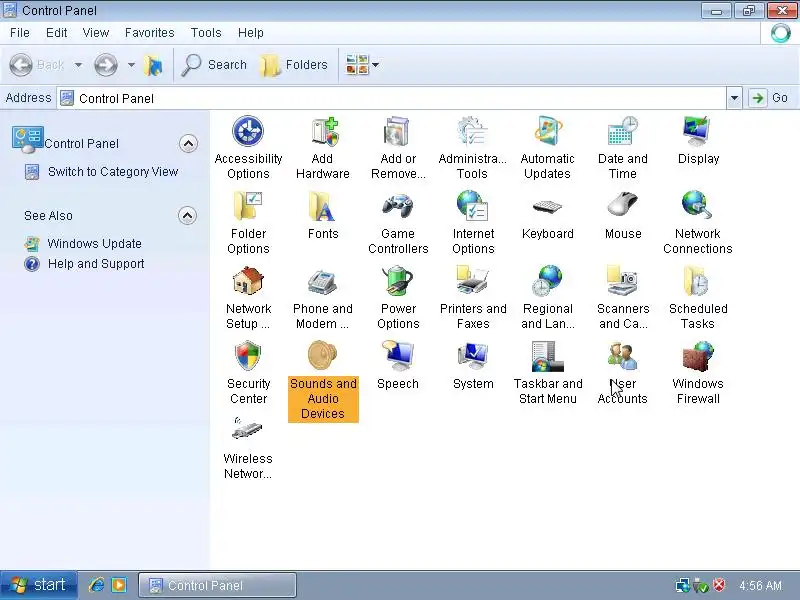Open Scheduled Tasks icon
This screenshot has width=800, height=600.
(x=698, y=281)
